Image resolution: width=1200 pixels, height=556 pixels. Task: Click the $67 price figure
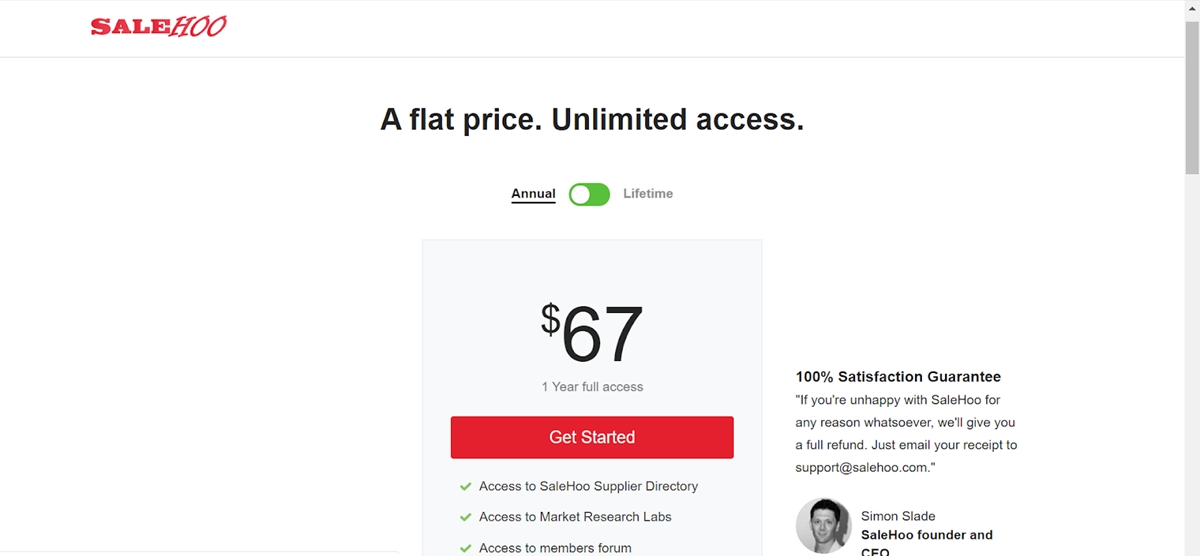[592, 334]
